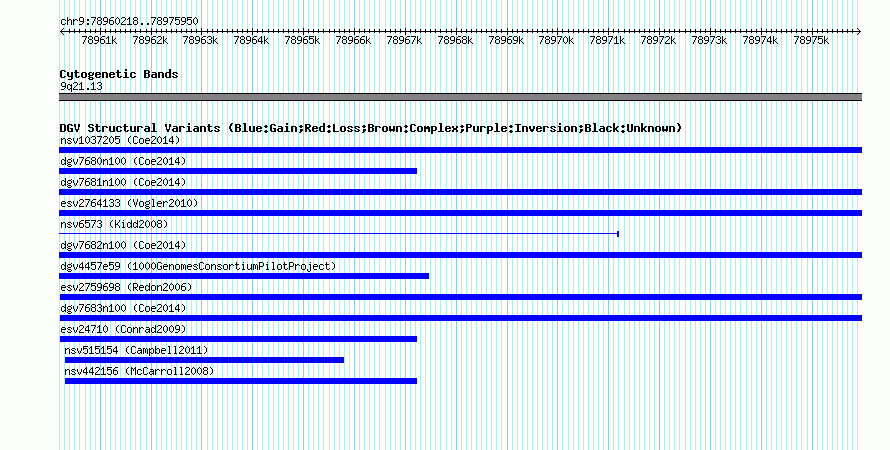Click the 78962k ruler mark

[150, 40]
